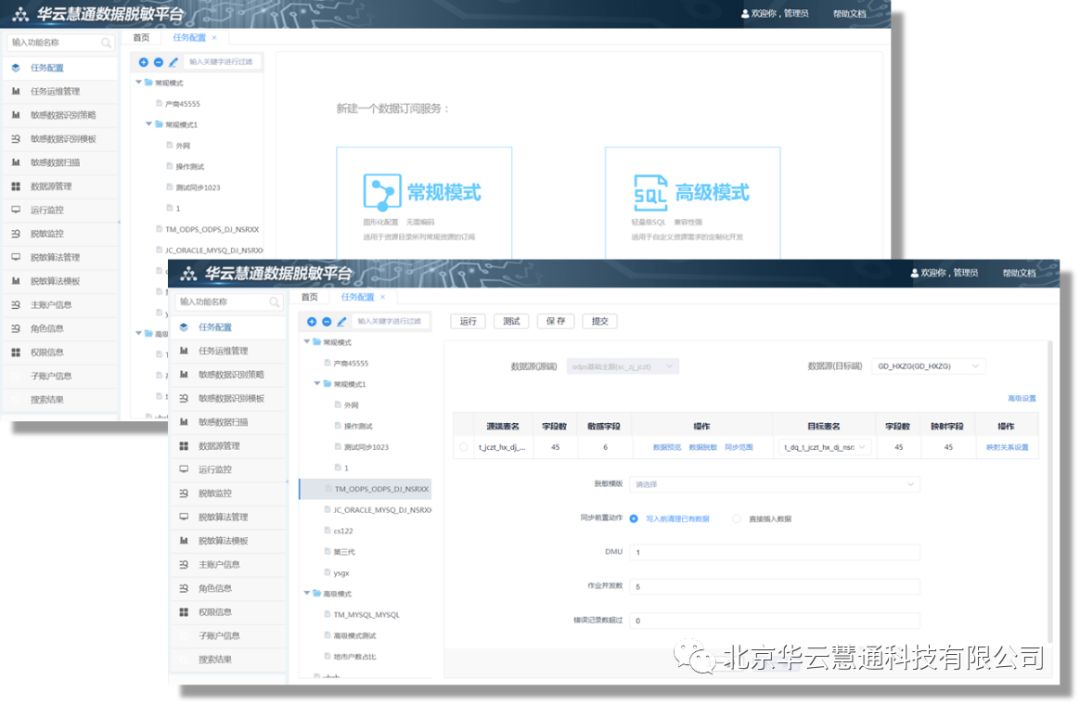Open the 数据源(目标端) GD_HXZG dropdown
This screenshot has width=1080, height=705.
tap(928, 366)
